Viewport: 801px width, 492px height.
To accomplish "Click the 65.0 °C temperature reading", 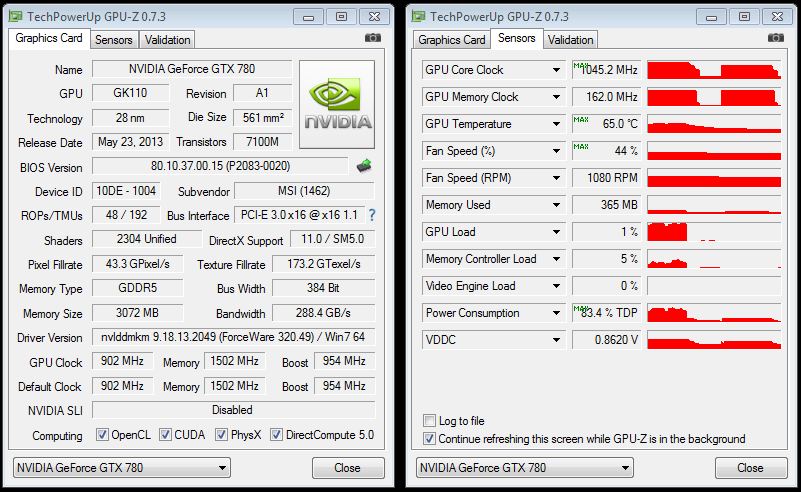I will [606, 124].
